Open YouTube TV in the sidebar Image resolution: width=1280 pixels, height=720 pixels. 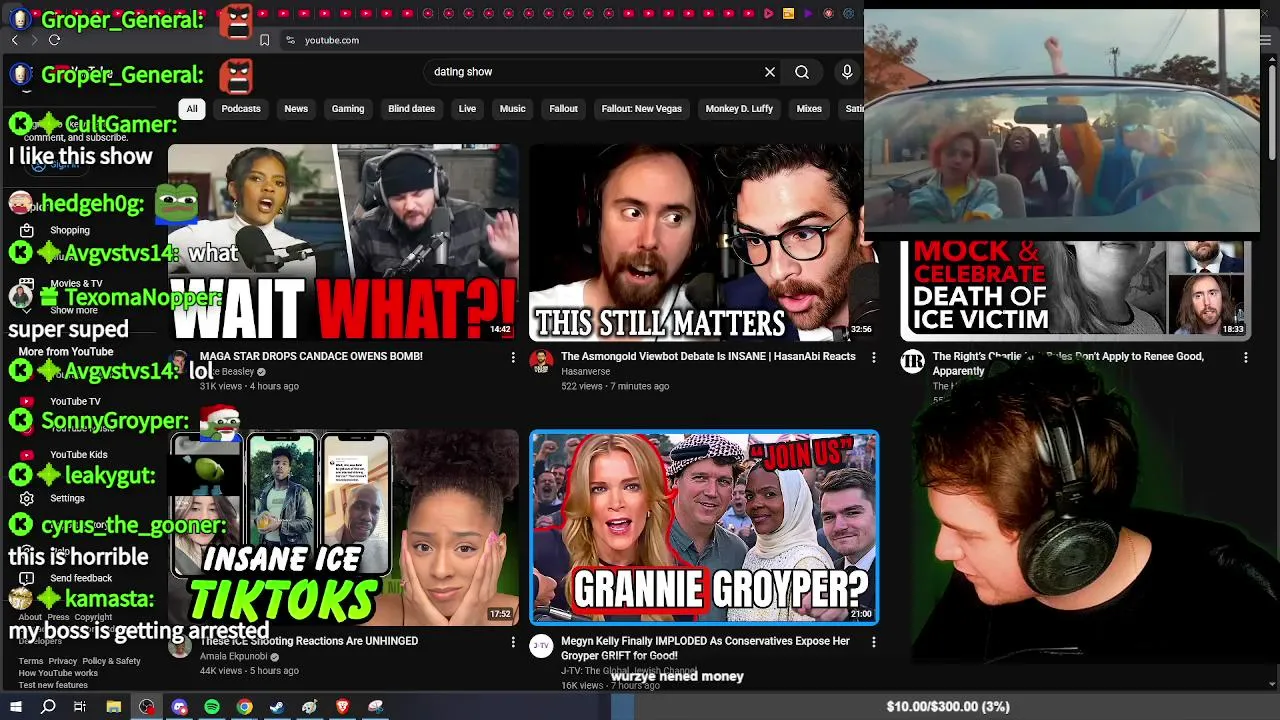75,401
